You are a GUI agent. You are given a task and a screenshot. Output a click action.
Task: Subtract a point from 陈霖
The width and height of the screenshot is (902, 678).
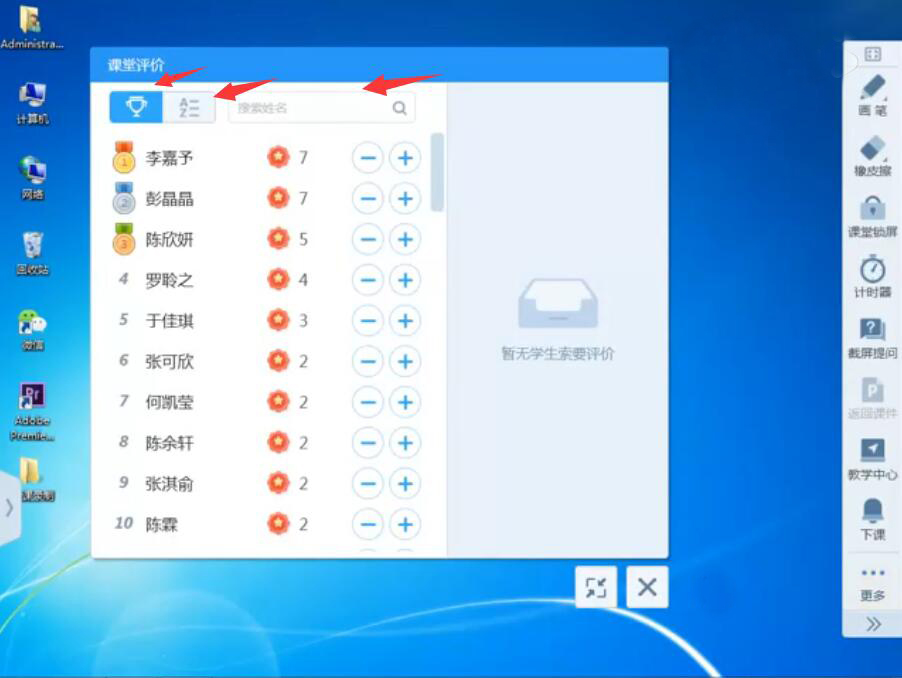pyautogui.click(x=368, y=524)
